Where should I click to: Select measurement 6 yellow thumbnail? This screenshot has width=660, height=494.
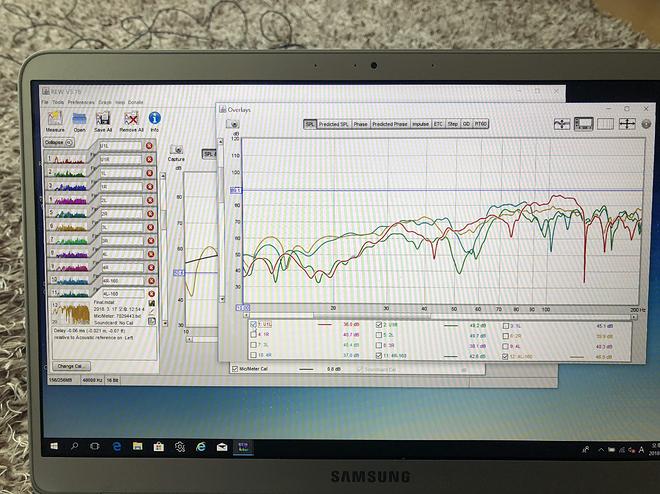(69, 227)
